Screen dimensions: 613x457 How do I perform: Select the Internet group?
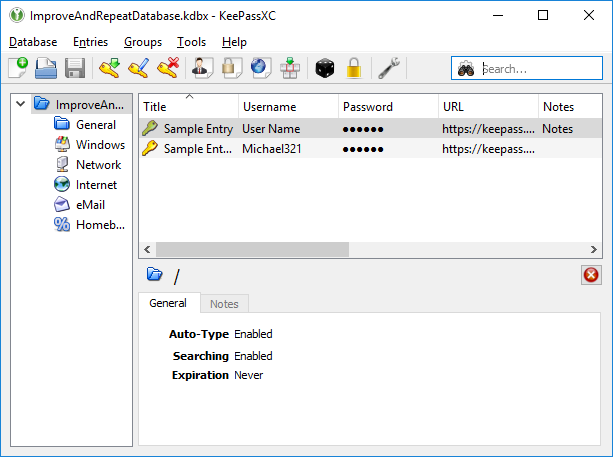click(85, 185)
